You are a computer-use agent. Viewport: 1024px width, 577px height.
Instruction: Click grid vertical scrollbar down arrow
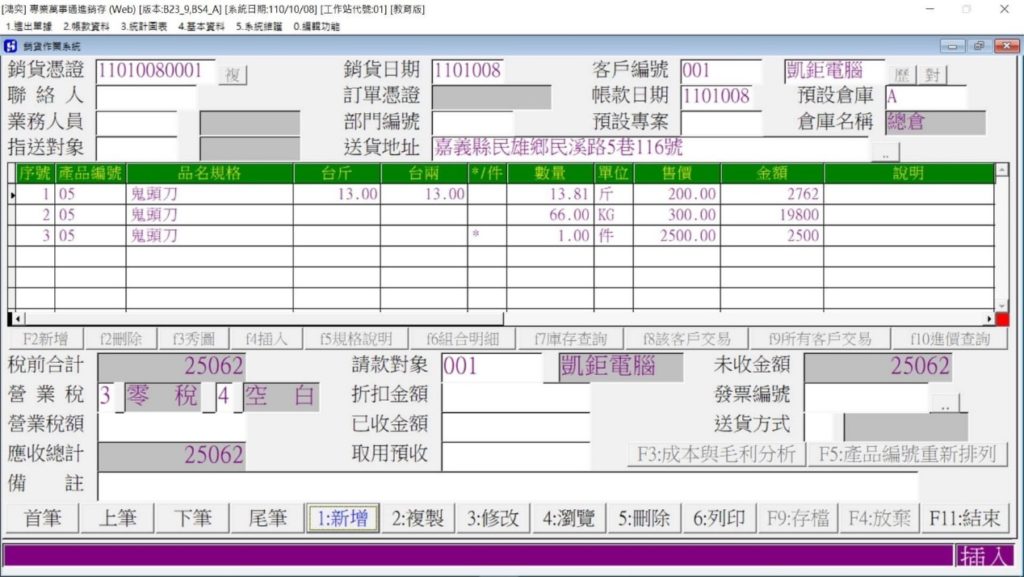[x=1001, y=305]
